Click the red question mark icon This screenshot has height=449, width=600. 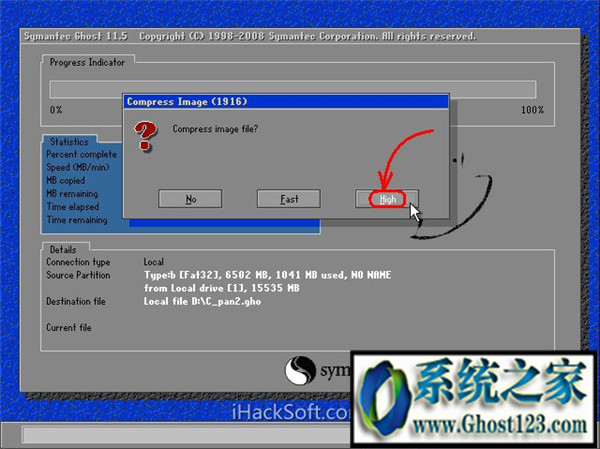point(145,136)
